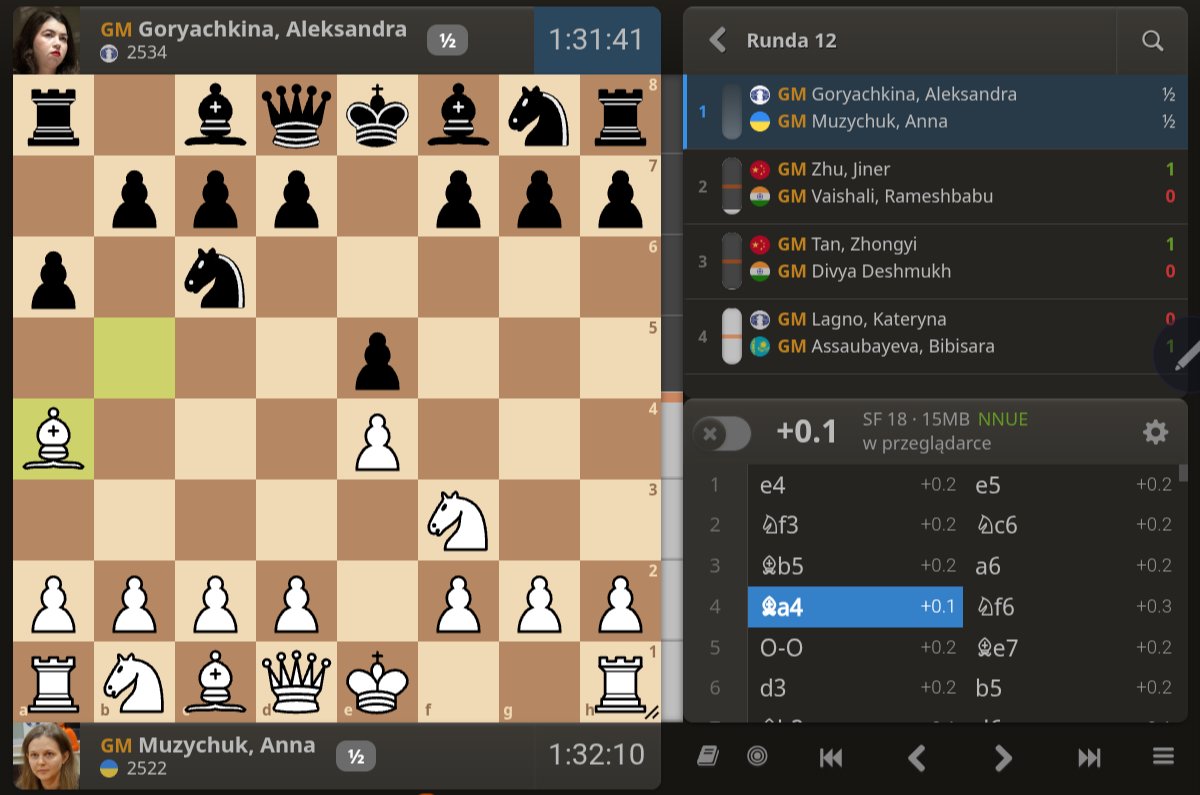Screen dimensions: 1200x795
Task: Step back one move
Action: coord(916,758)
